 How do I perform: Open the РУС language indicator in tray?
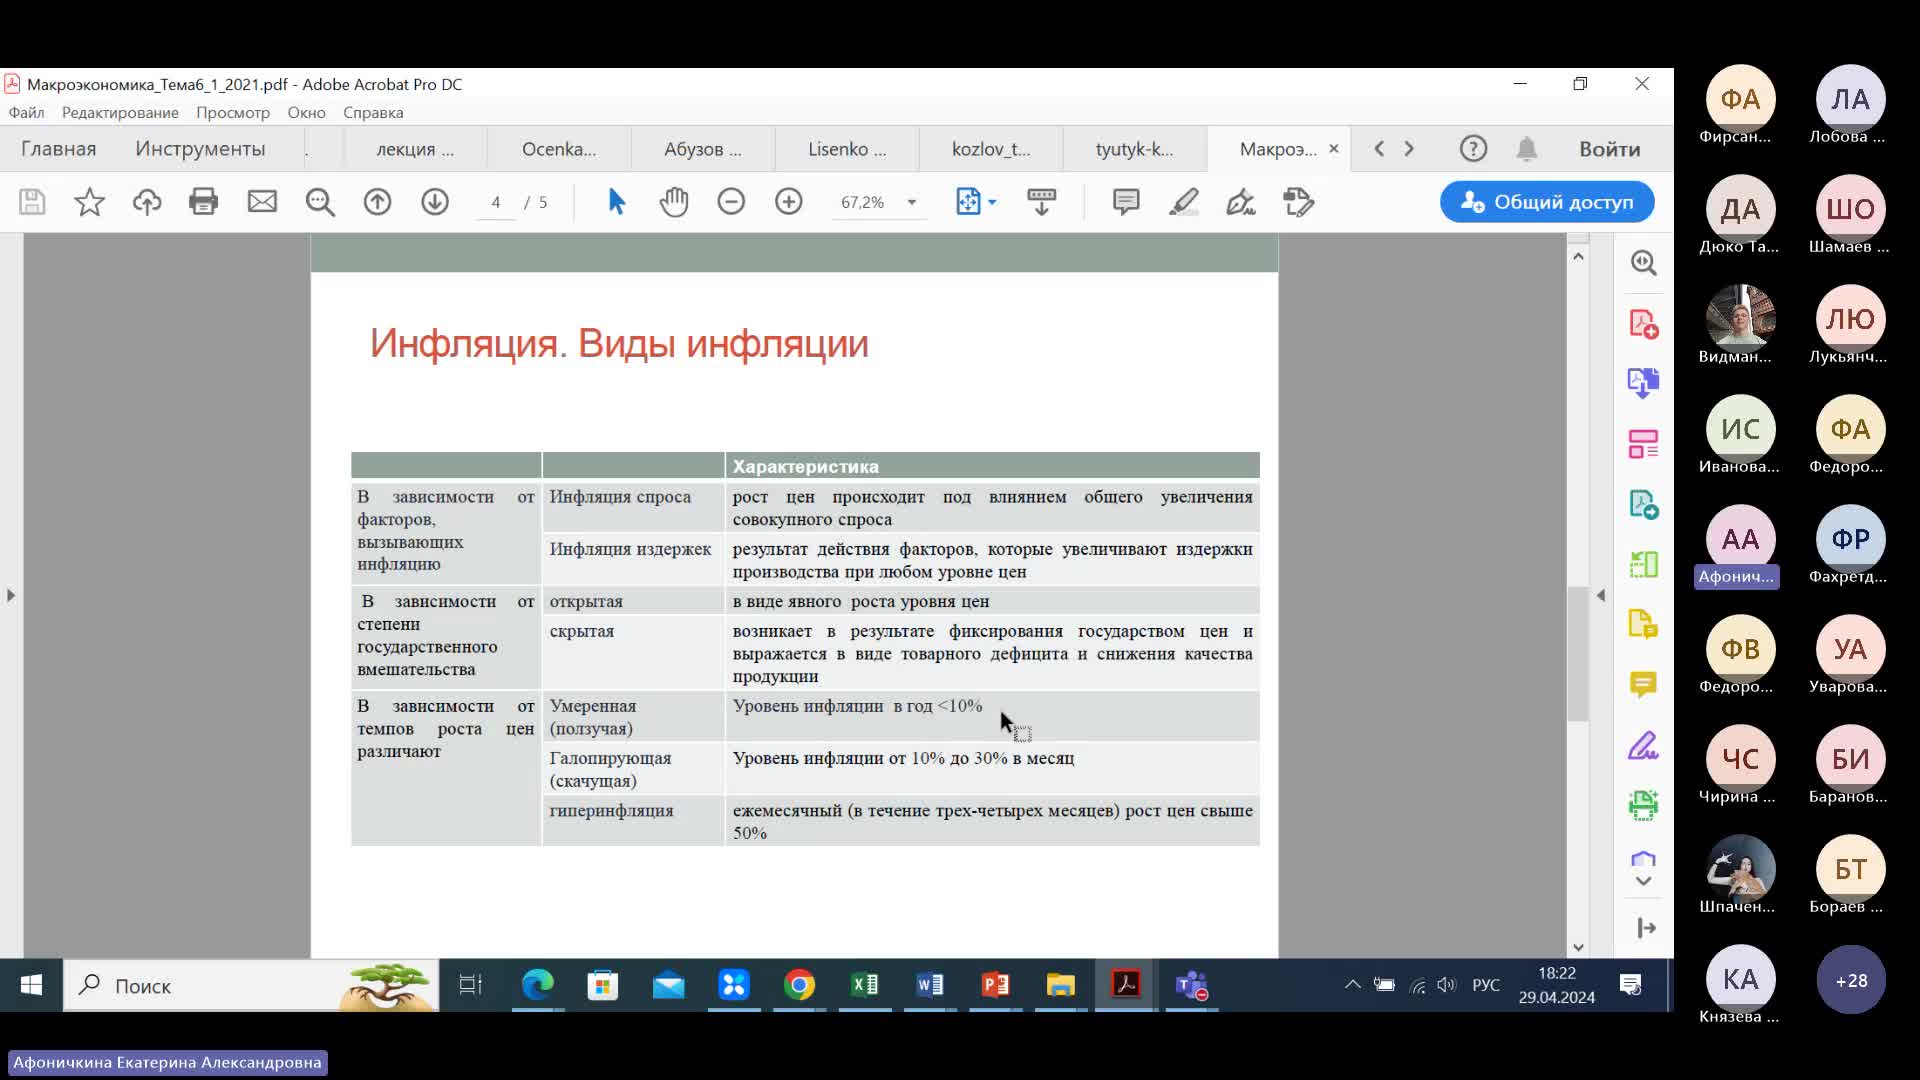(x=1486, y=986)
